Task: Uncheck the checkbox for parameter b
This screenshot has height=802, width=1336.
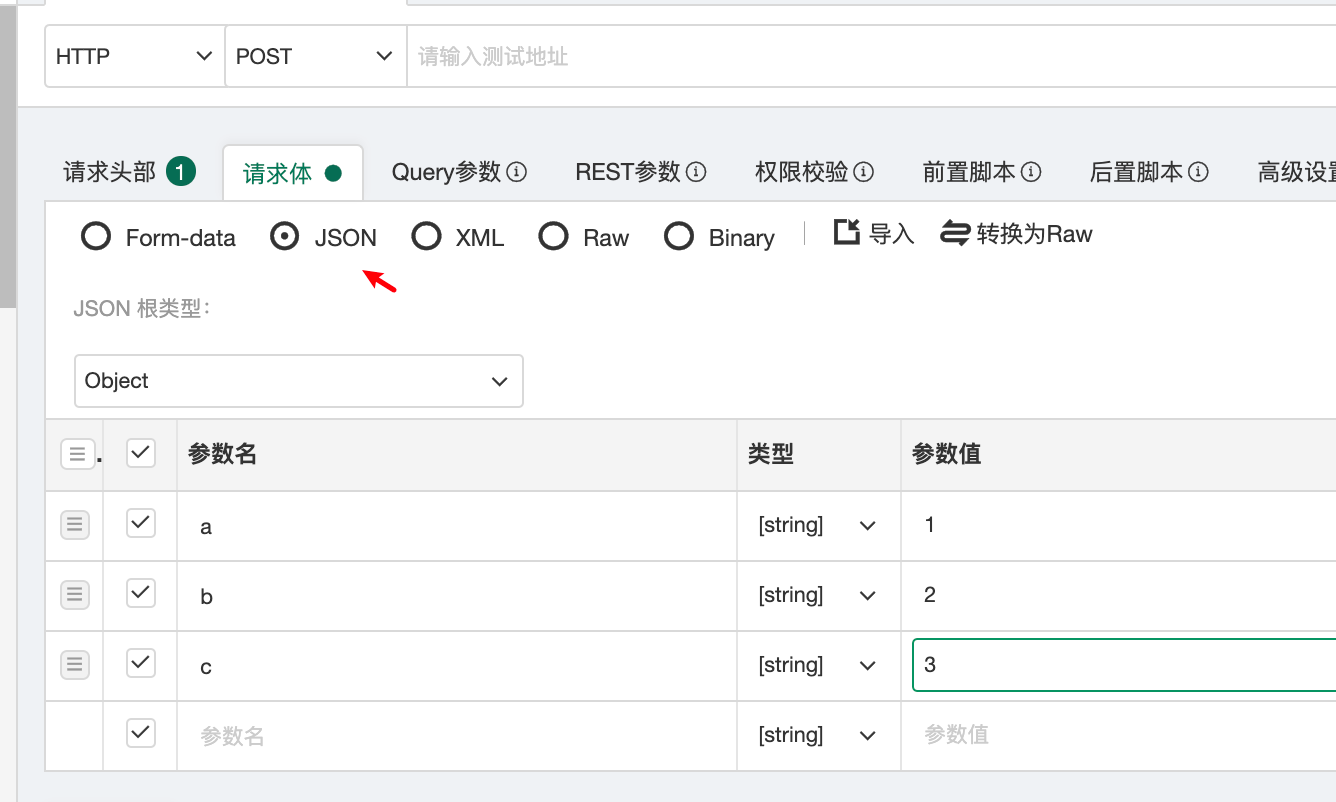Action: pyautogui.click(x=141, y=593)
